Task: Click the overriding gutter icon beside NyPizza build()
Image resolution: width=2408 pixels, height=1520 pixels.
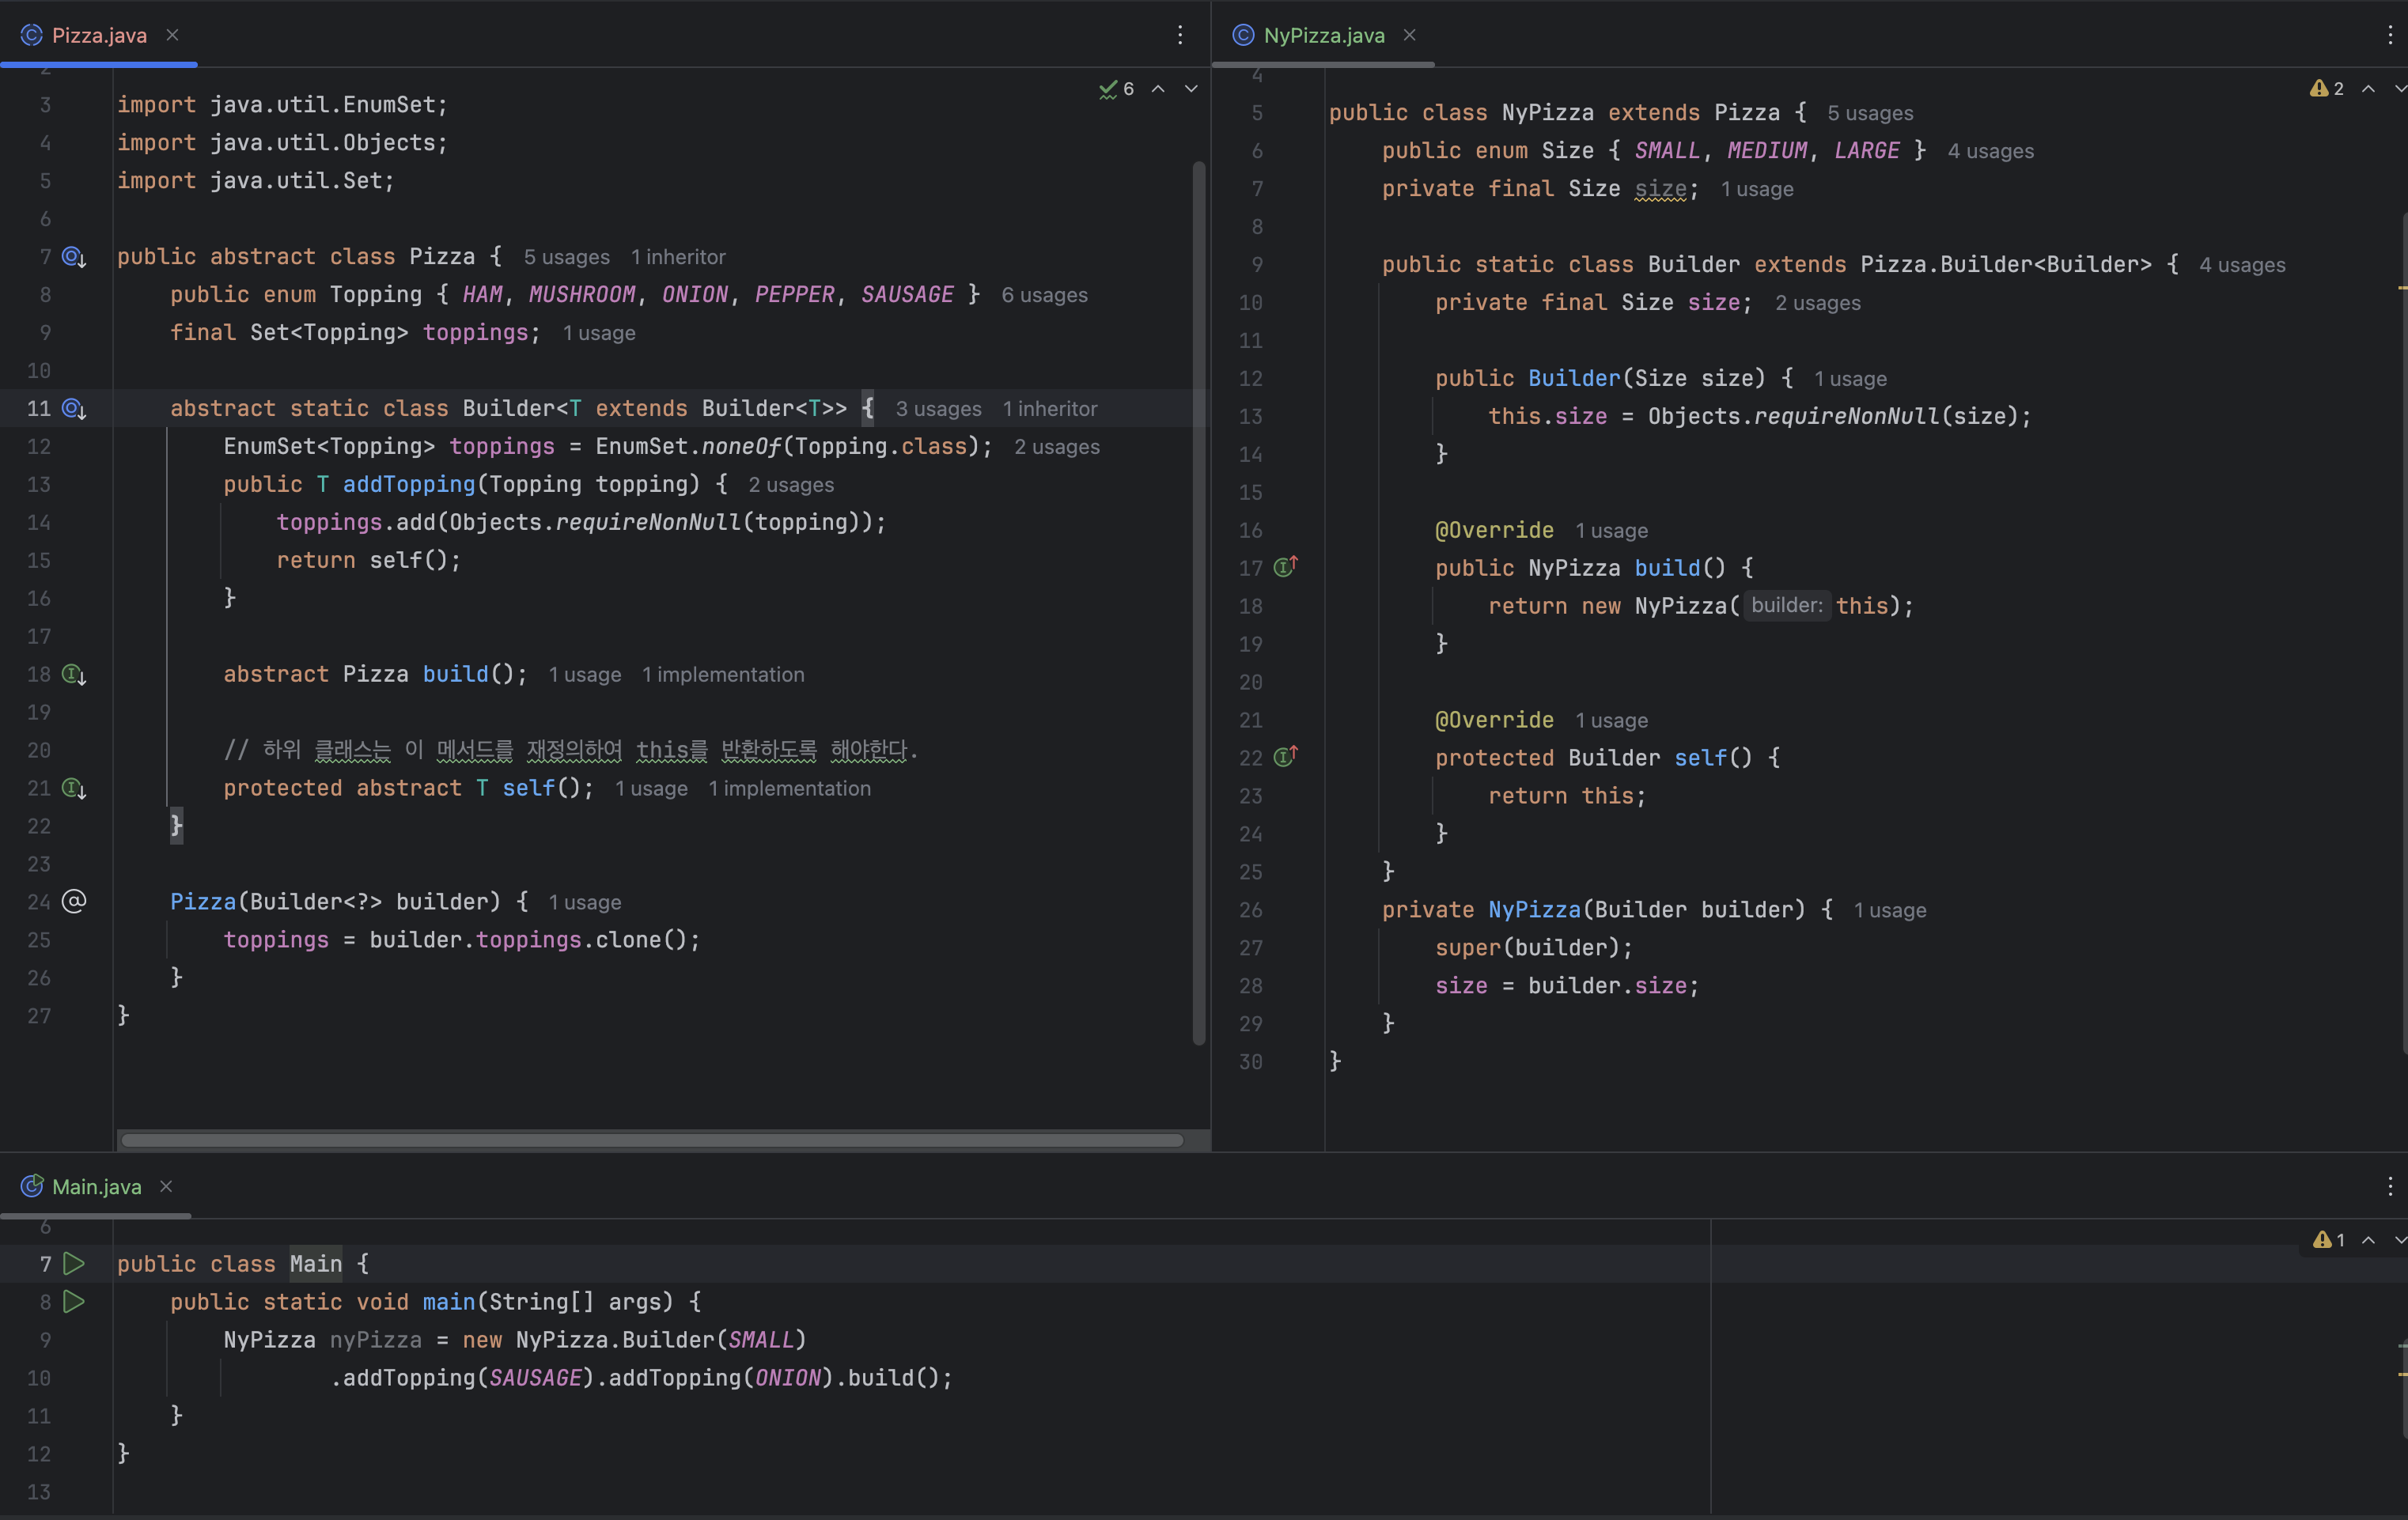Action: coord(1285,567)
